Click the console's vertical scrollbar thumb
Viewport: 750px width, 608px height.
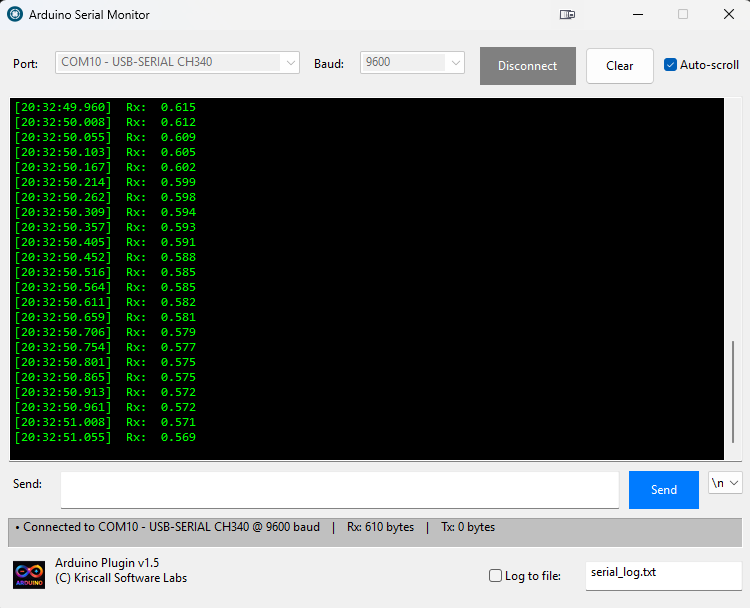[733, 391]
